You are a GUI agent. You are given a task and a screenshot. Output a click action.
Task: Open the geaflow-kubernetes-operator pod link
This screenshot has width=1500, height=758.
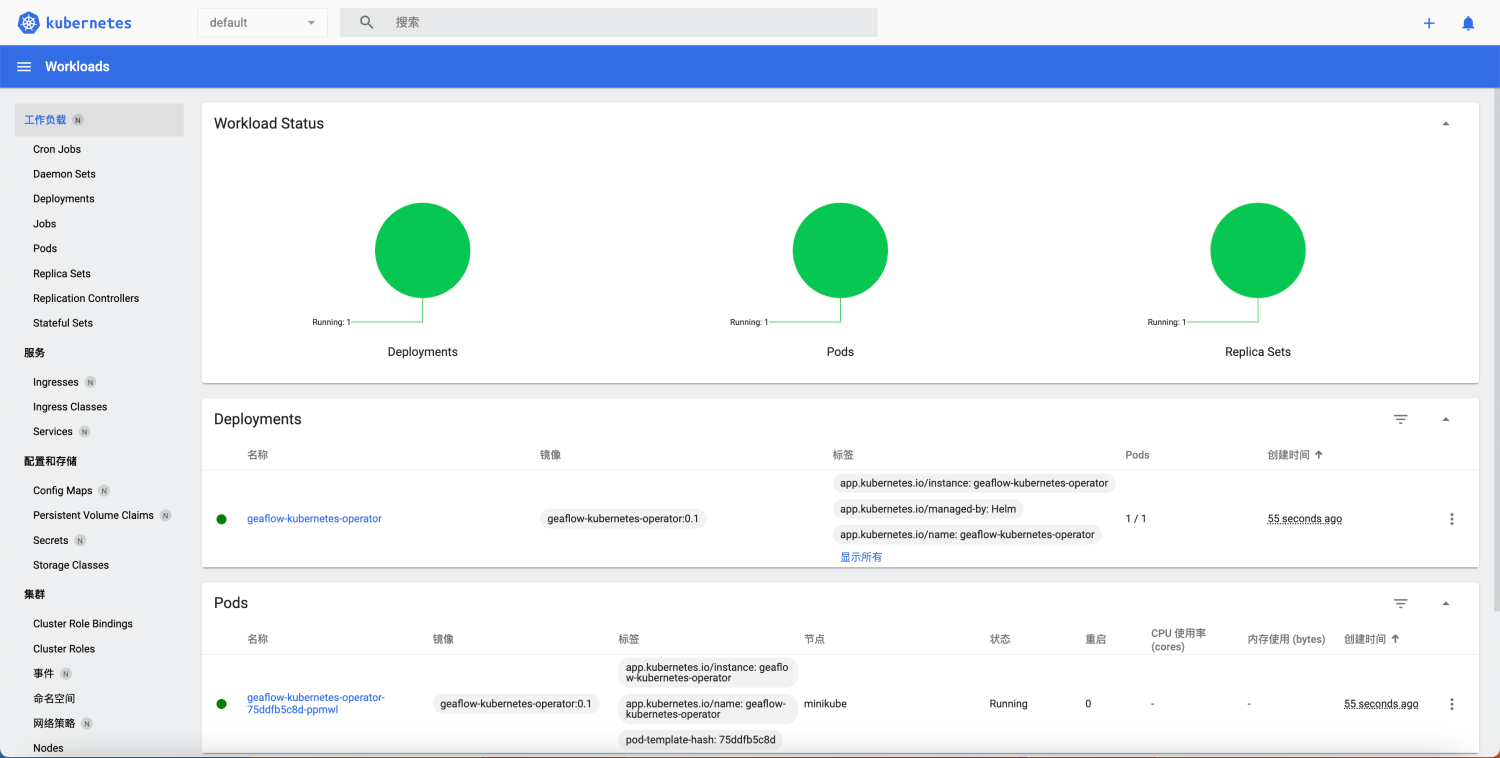[315, 703]
